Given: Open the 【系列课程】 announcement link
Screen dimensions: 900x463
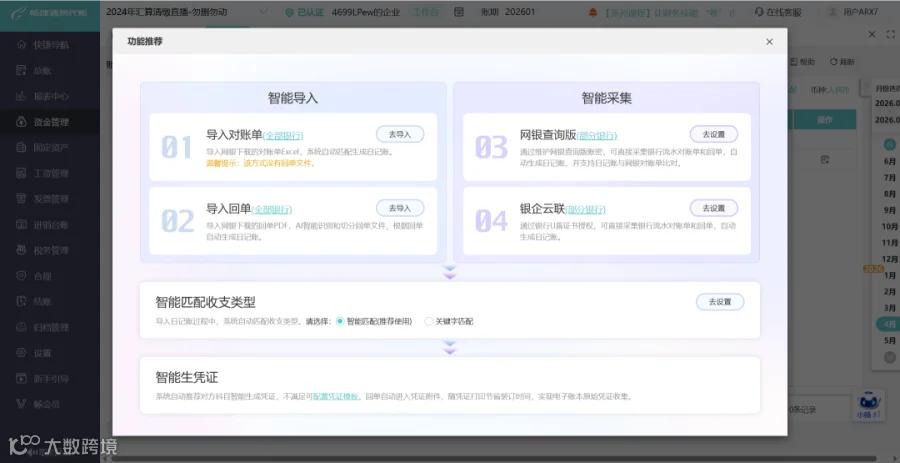Looking at the screenshot, I should pyautogui.click(x=669, y=12).
